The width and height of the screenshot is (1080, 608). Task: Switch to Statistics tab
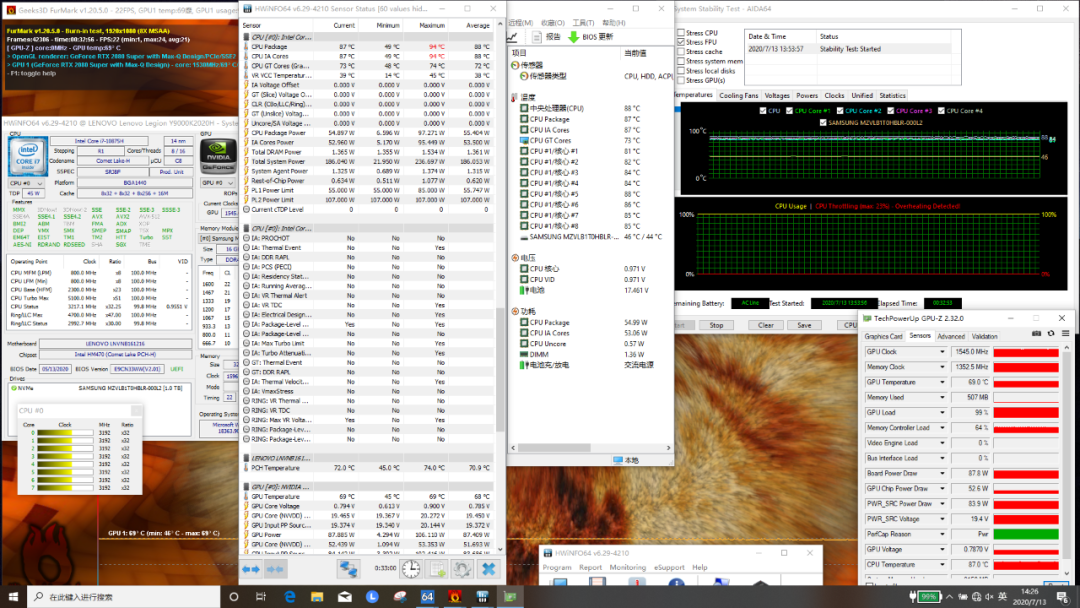892,96
